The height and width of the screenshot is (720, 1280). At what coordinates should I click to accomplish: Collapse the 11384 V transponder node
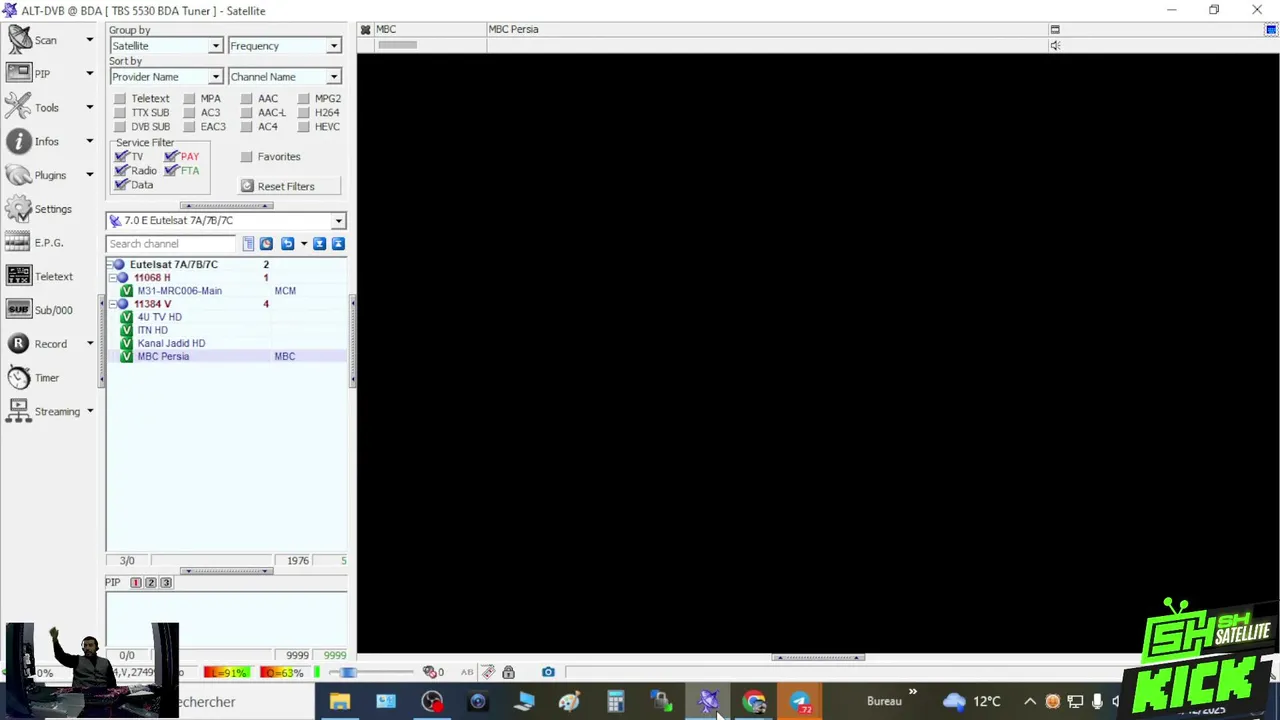113,304
